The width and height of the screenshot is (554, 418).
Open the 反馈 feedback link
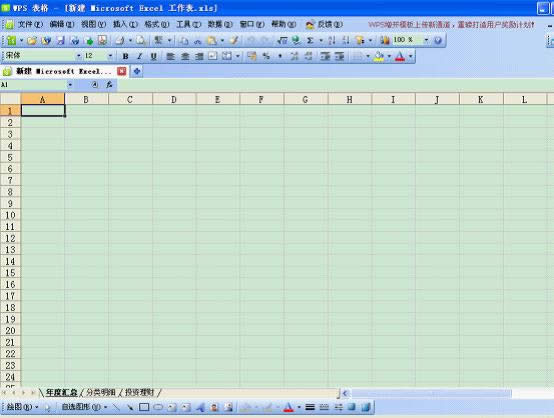[325, 24]
